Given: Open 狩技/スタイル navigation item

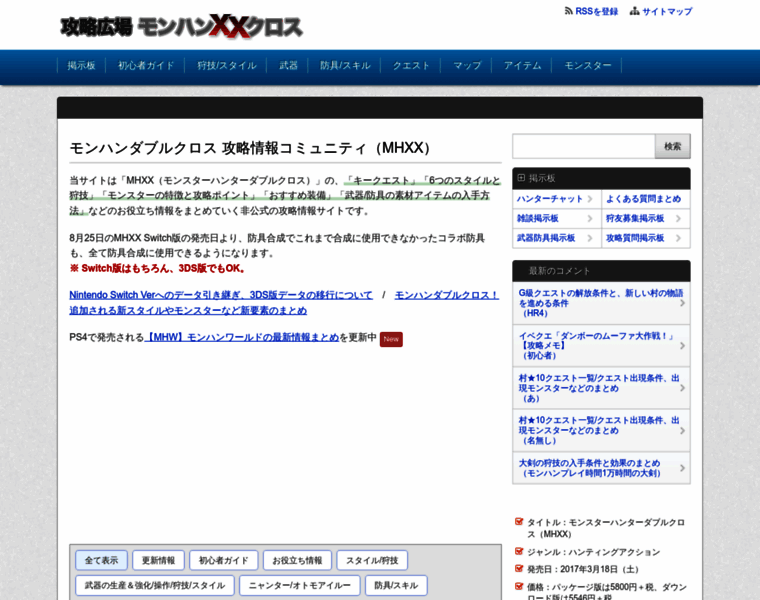Looking at the screenshot, I should pyautogui.click(x=226, y=65).
